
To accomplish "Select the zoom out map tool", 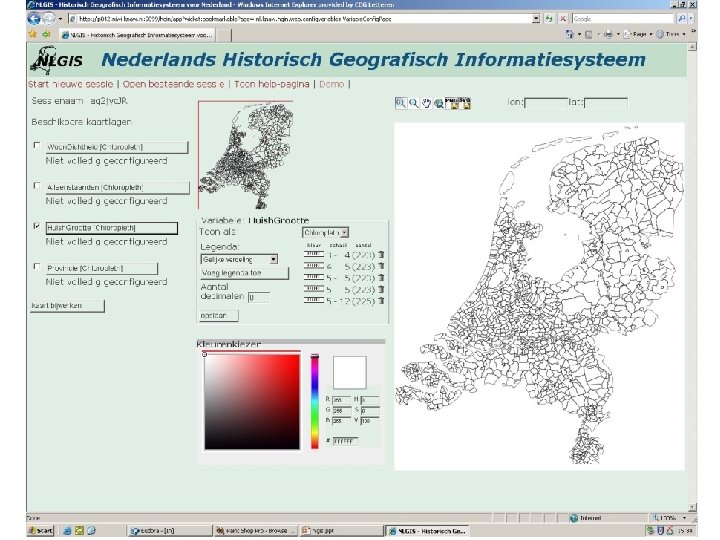I will click(x=413, y=103).
